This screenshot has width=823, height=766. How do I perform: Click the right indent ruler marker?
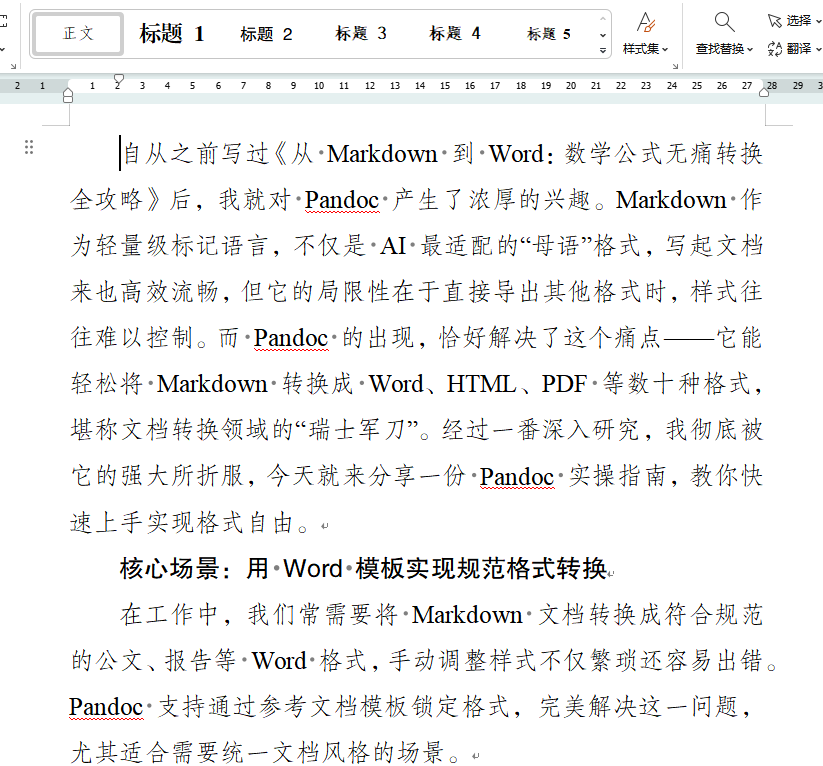click(x=764, y=92)
